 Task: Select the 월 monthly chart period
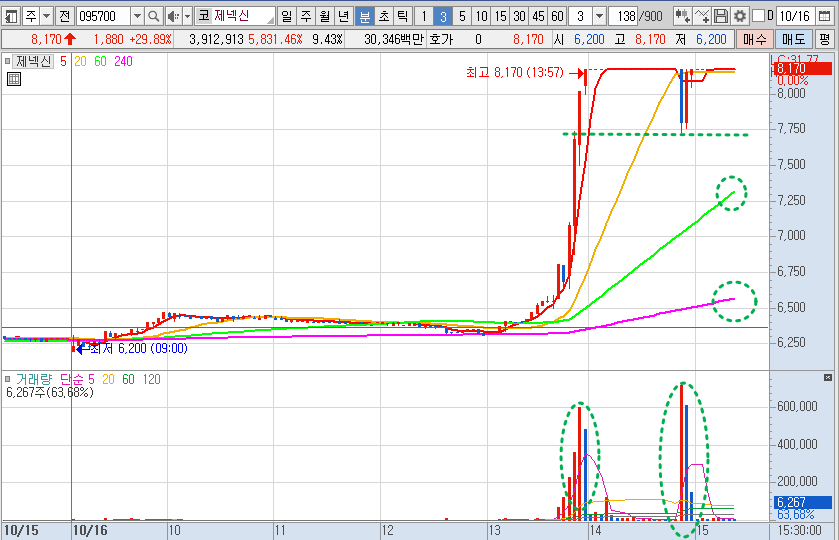point(325,16)
